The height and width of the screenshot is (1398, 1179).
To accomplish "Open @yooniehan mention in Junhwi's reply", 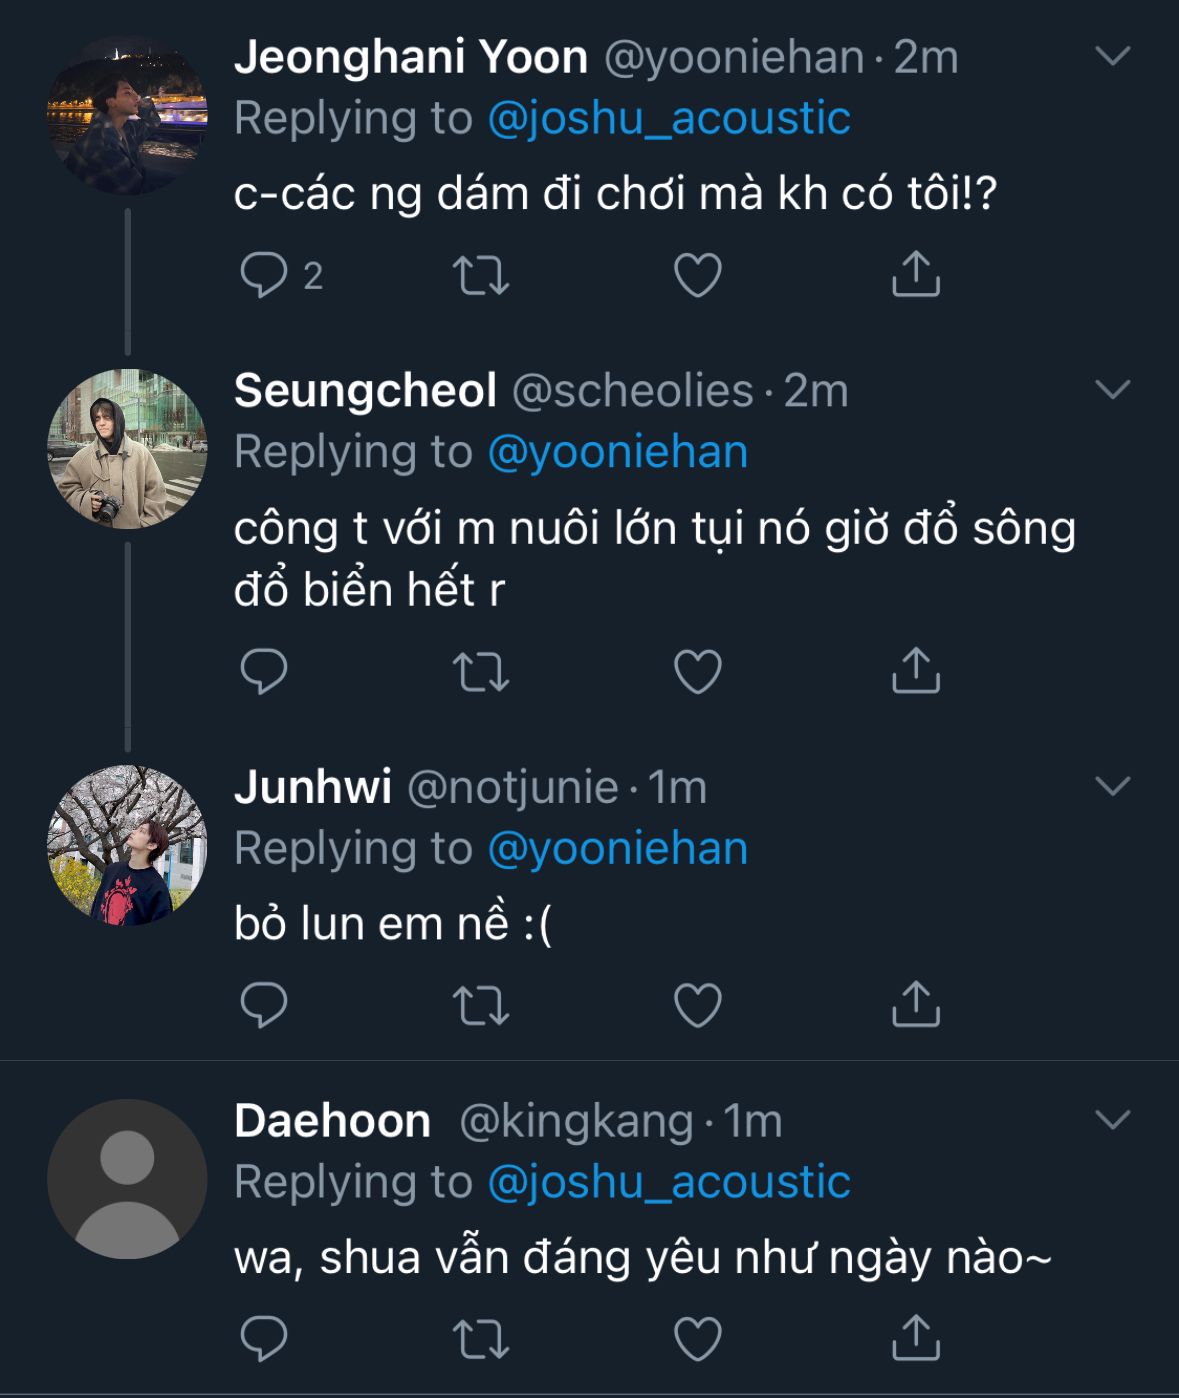I will coord(617,849).
